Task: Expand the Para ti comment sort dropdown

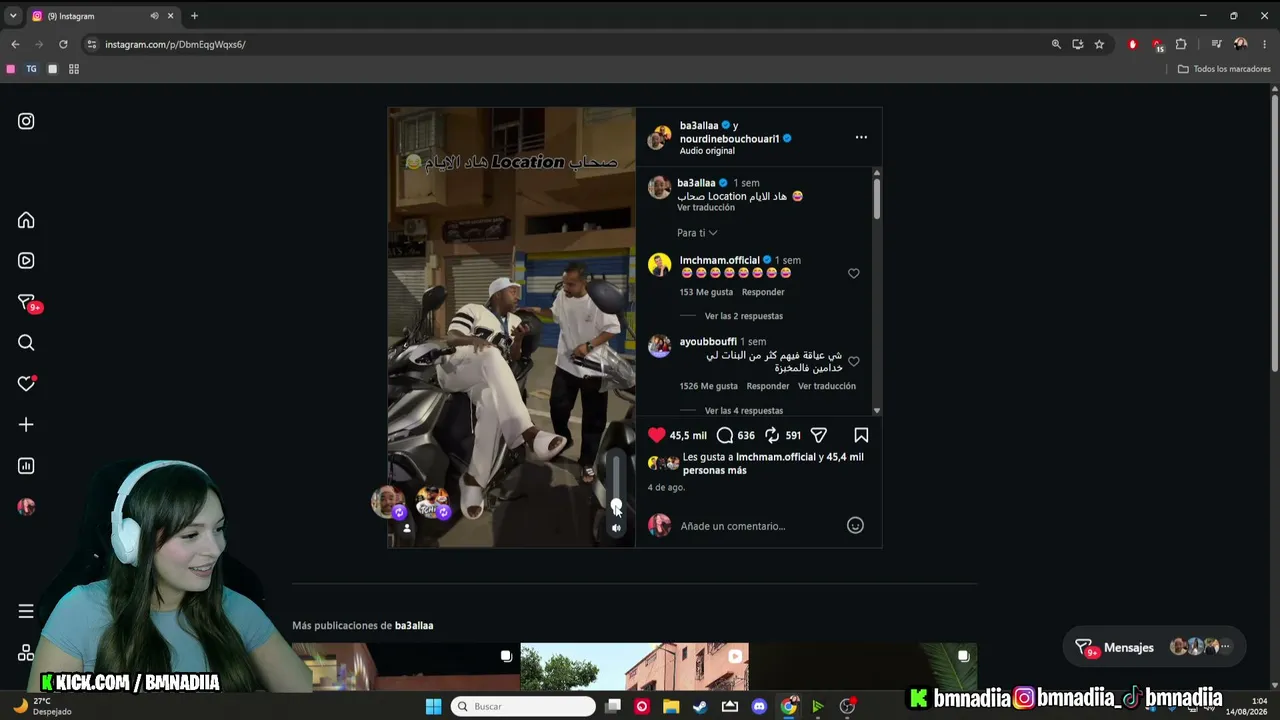Action: point(697,233)
